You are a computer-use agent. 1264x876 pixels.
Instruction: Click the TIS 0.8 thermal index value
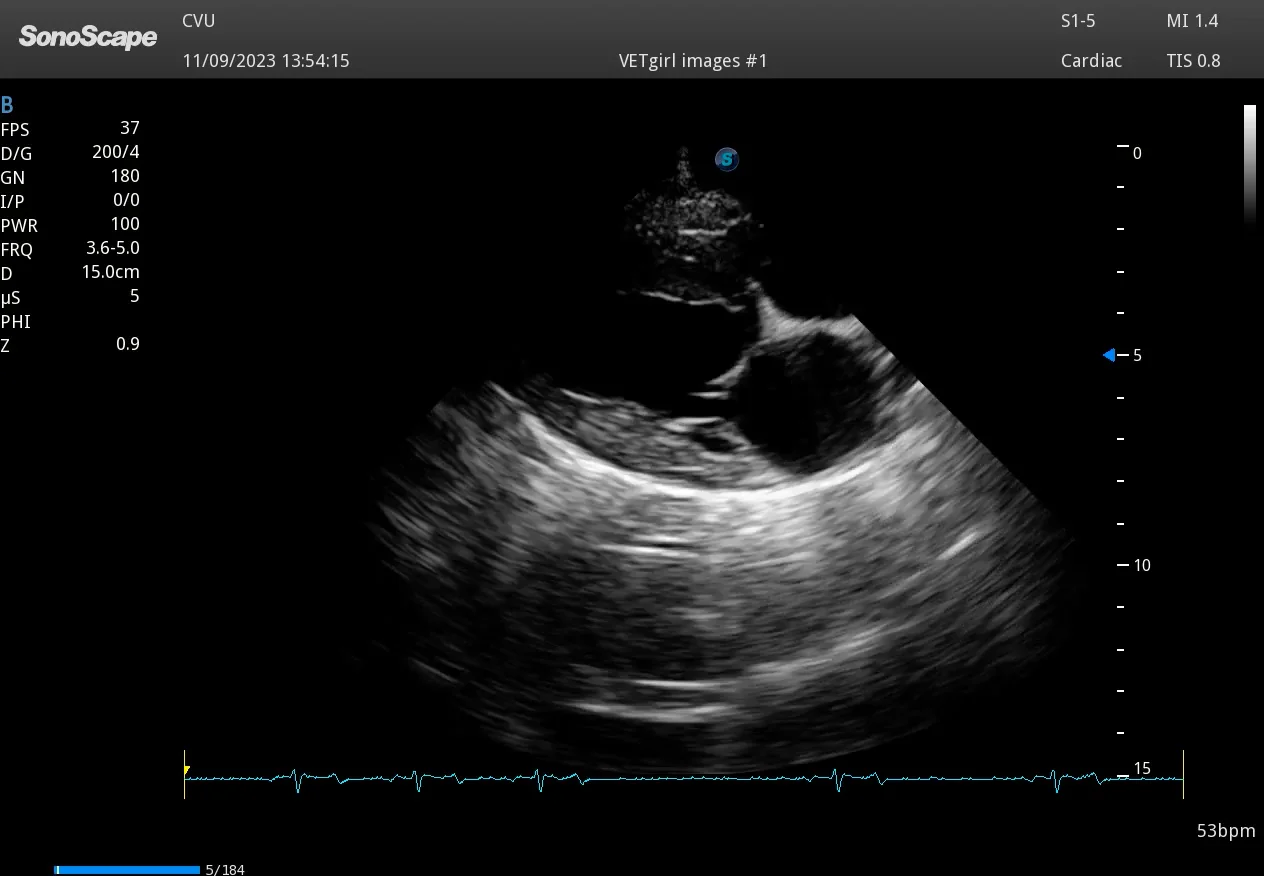(1193, 61)
